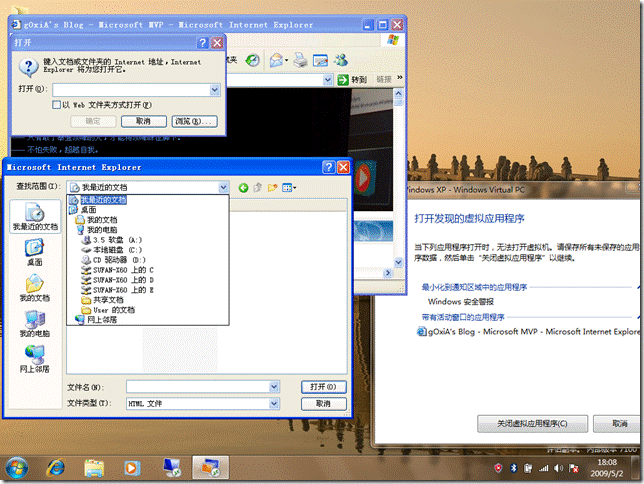Expand the IE address bar dropdown
Screen dimensions: 644x484
tap(327, 80)
